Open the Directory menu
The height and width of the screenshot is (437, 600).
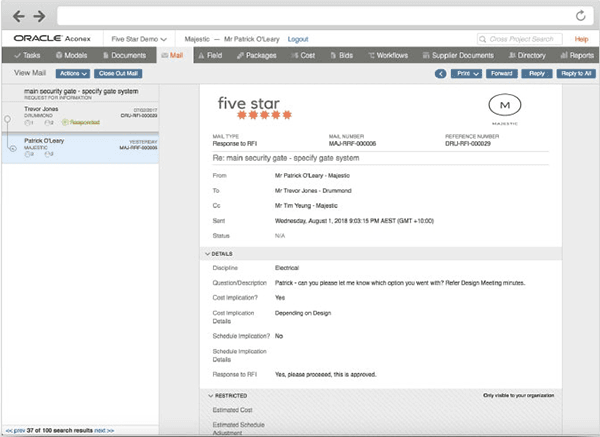click(527, 55)
